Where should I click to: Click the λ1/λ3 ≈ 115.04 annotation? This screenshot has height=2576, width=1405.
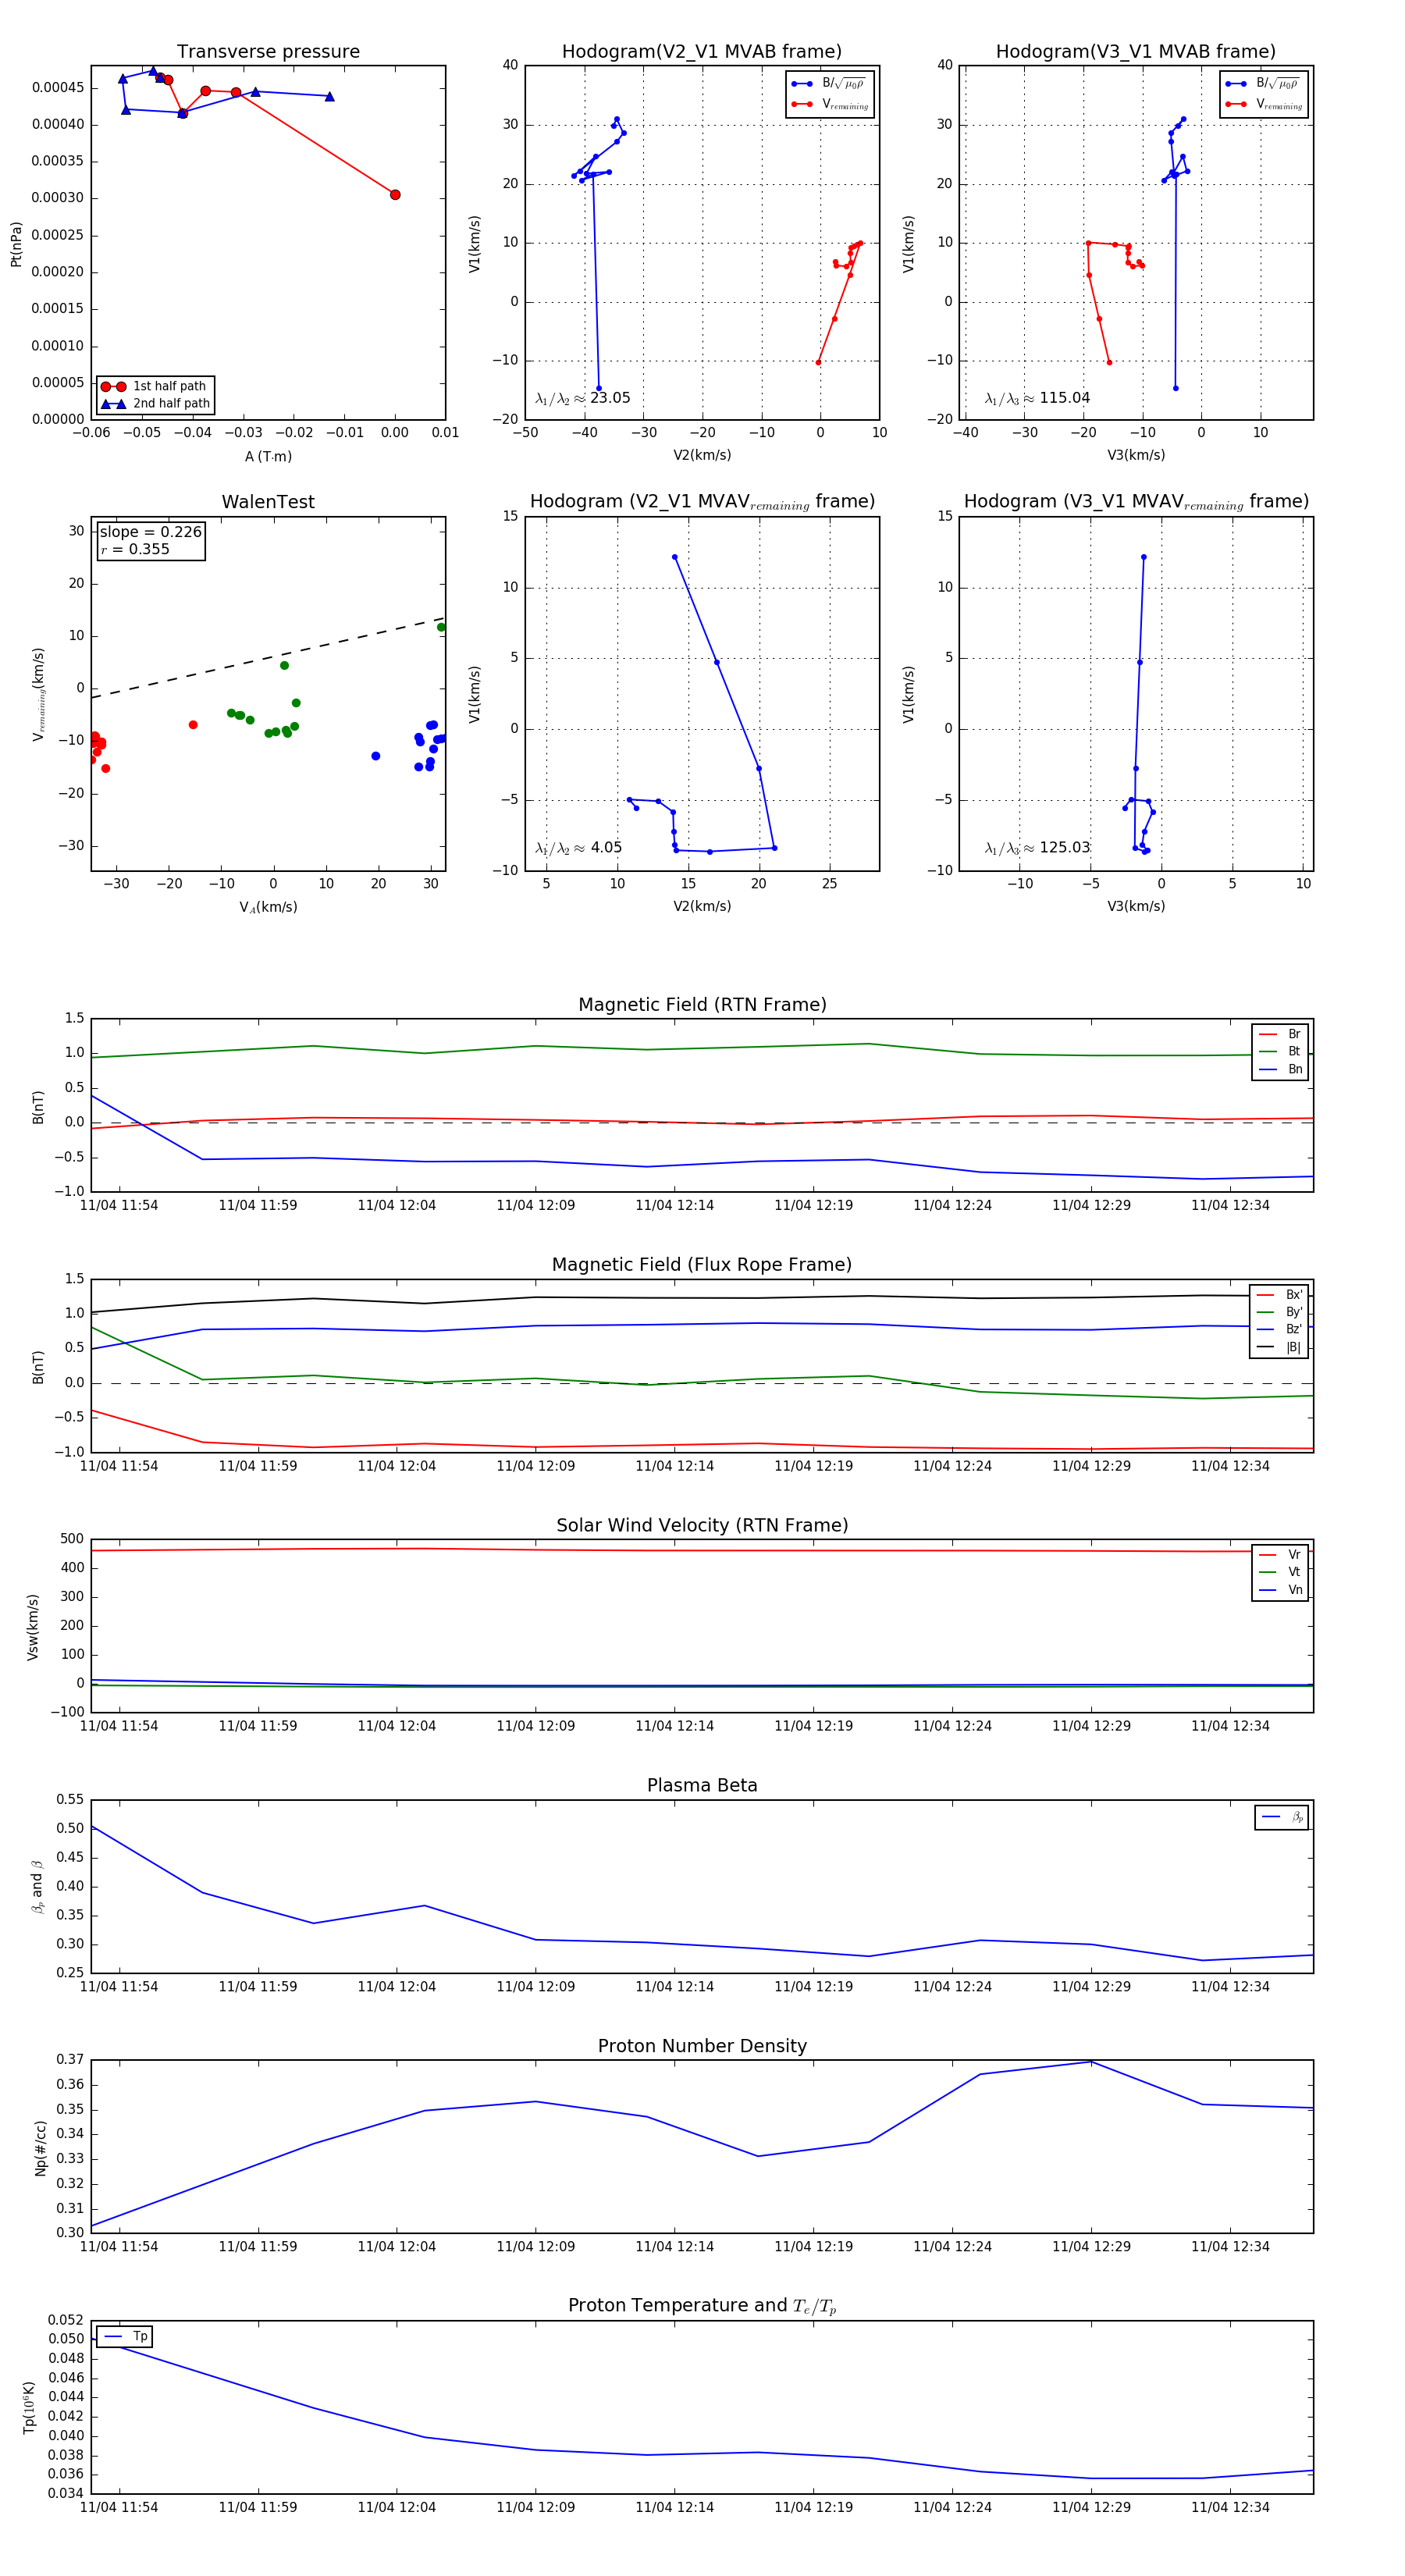point(1037,398)
